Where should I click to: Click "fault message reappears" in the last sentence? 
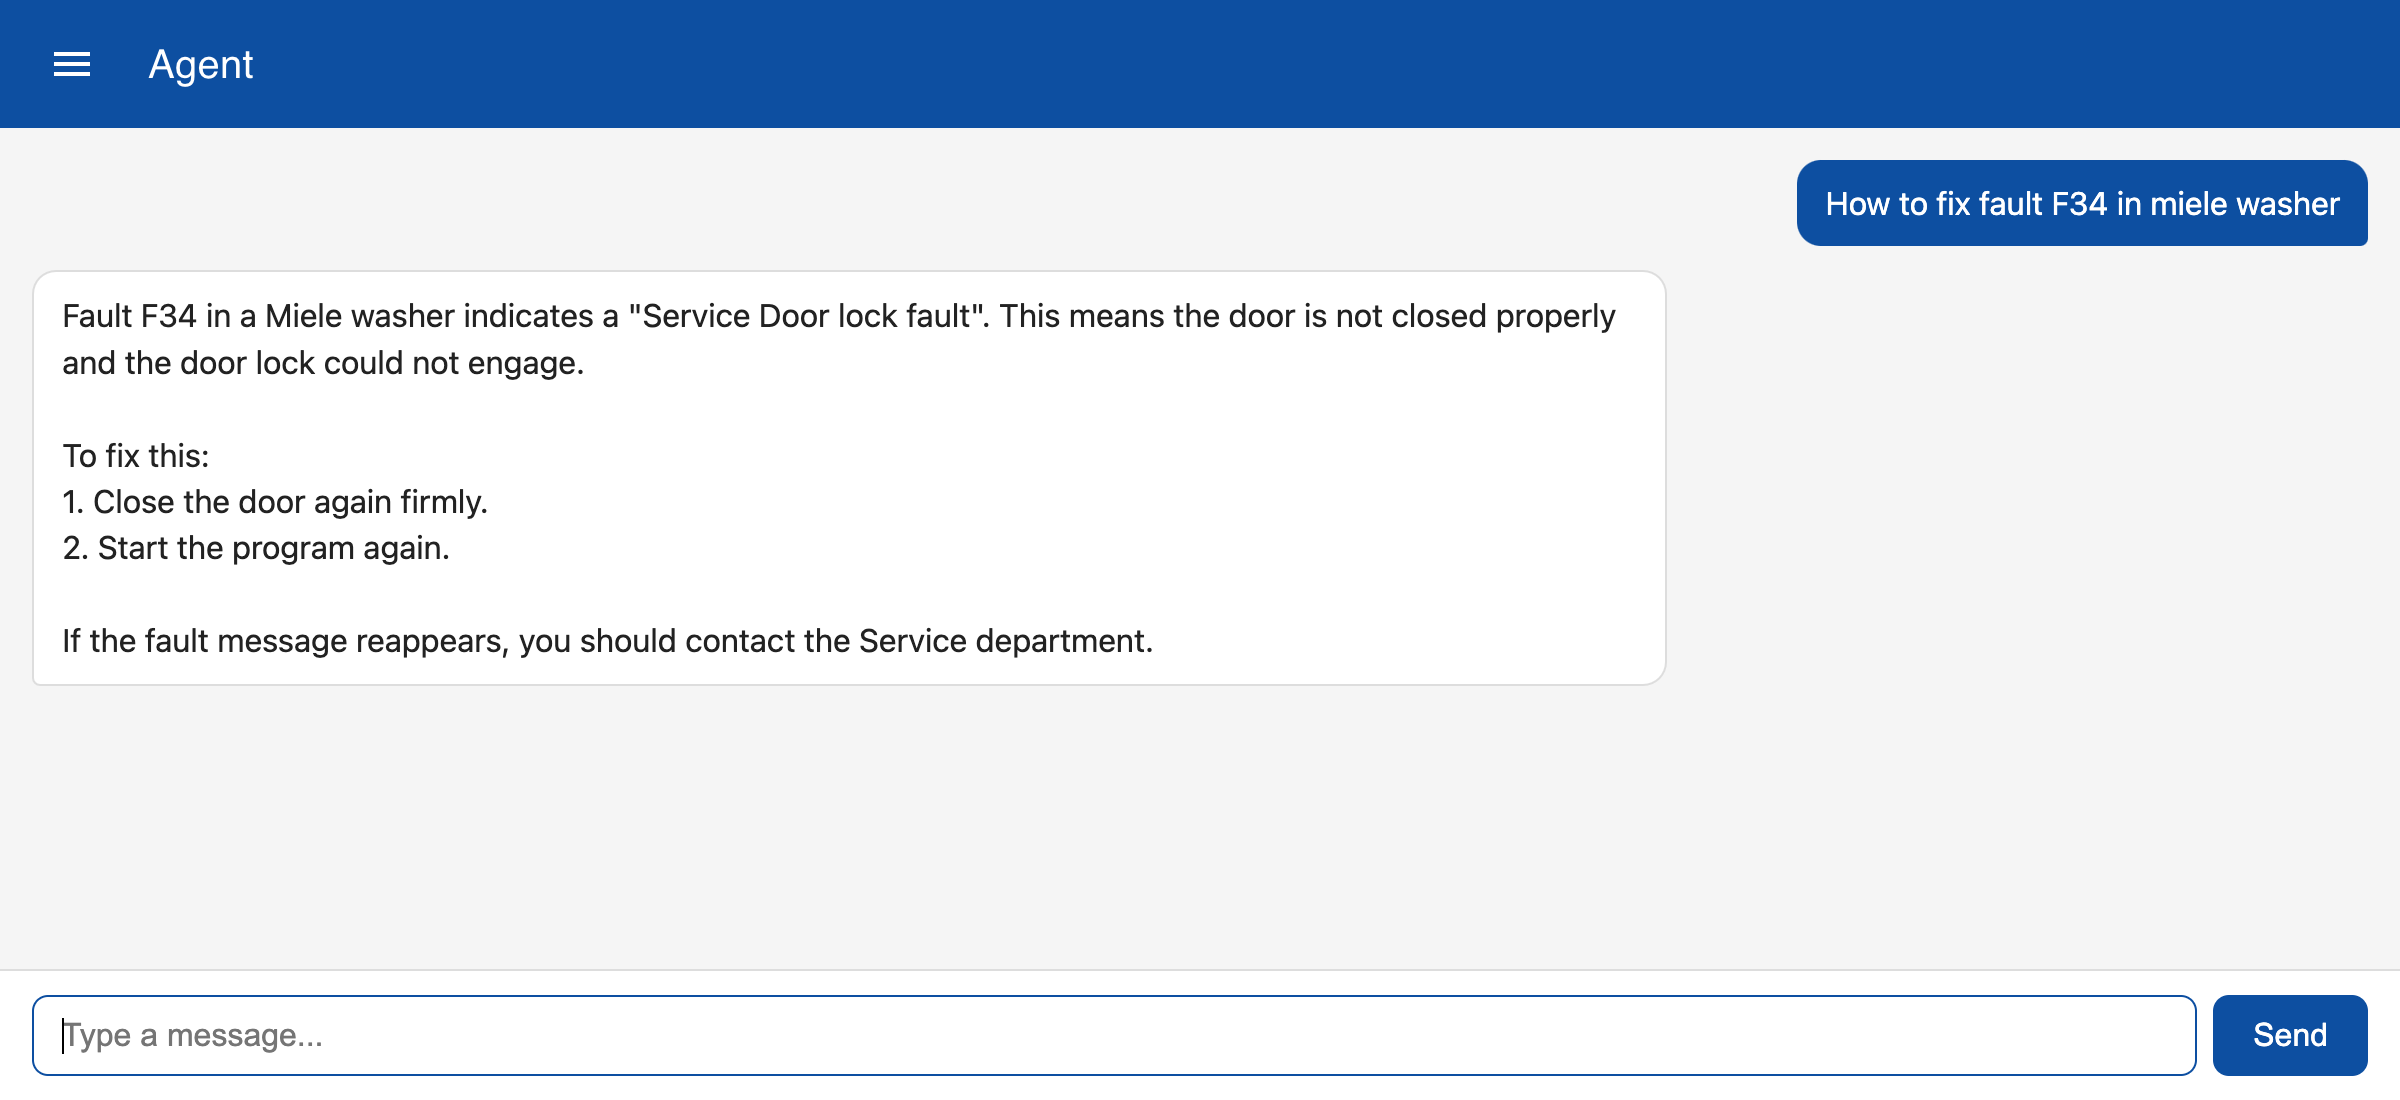pyautogui.click(x=326, y=641)
